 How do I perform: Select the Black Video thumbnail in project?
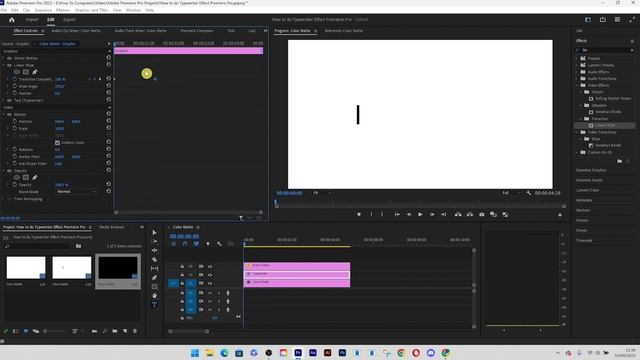pyautogui.click(x=118, y=268)
